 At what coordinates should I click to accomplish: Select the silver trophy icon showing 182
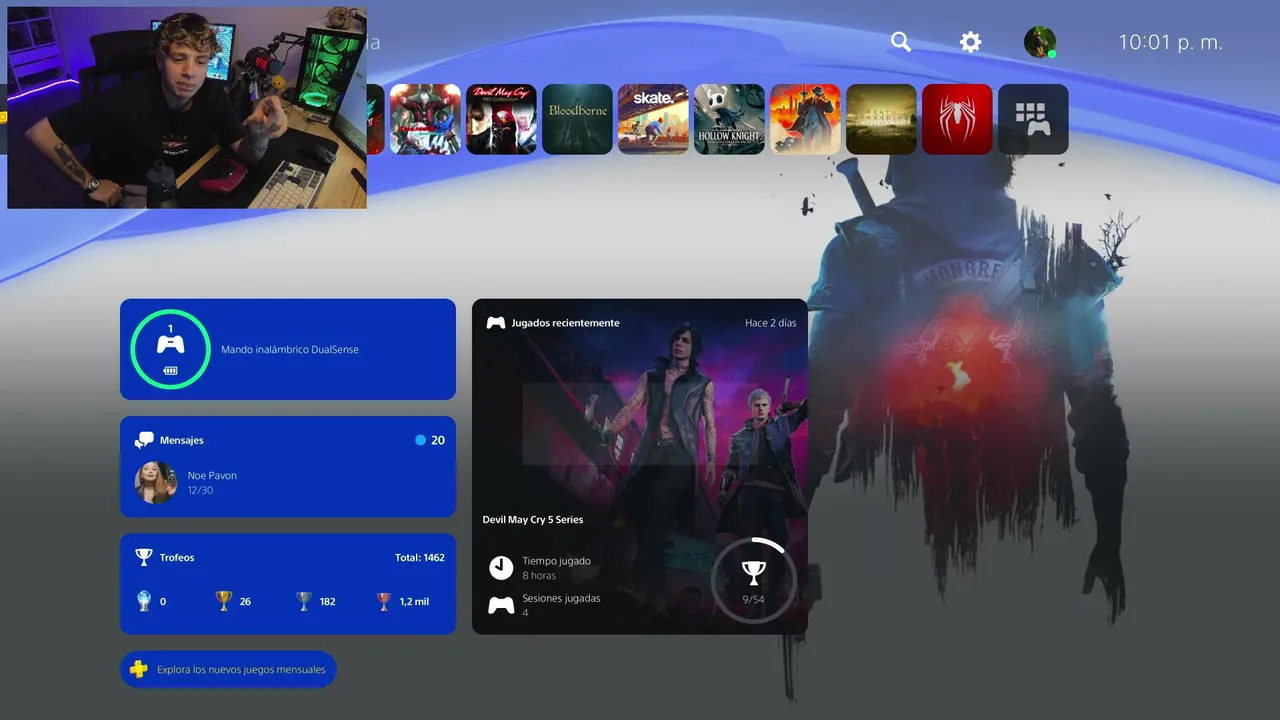point(304,601)
